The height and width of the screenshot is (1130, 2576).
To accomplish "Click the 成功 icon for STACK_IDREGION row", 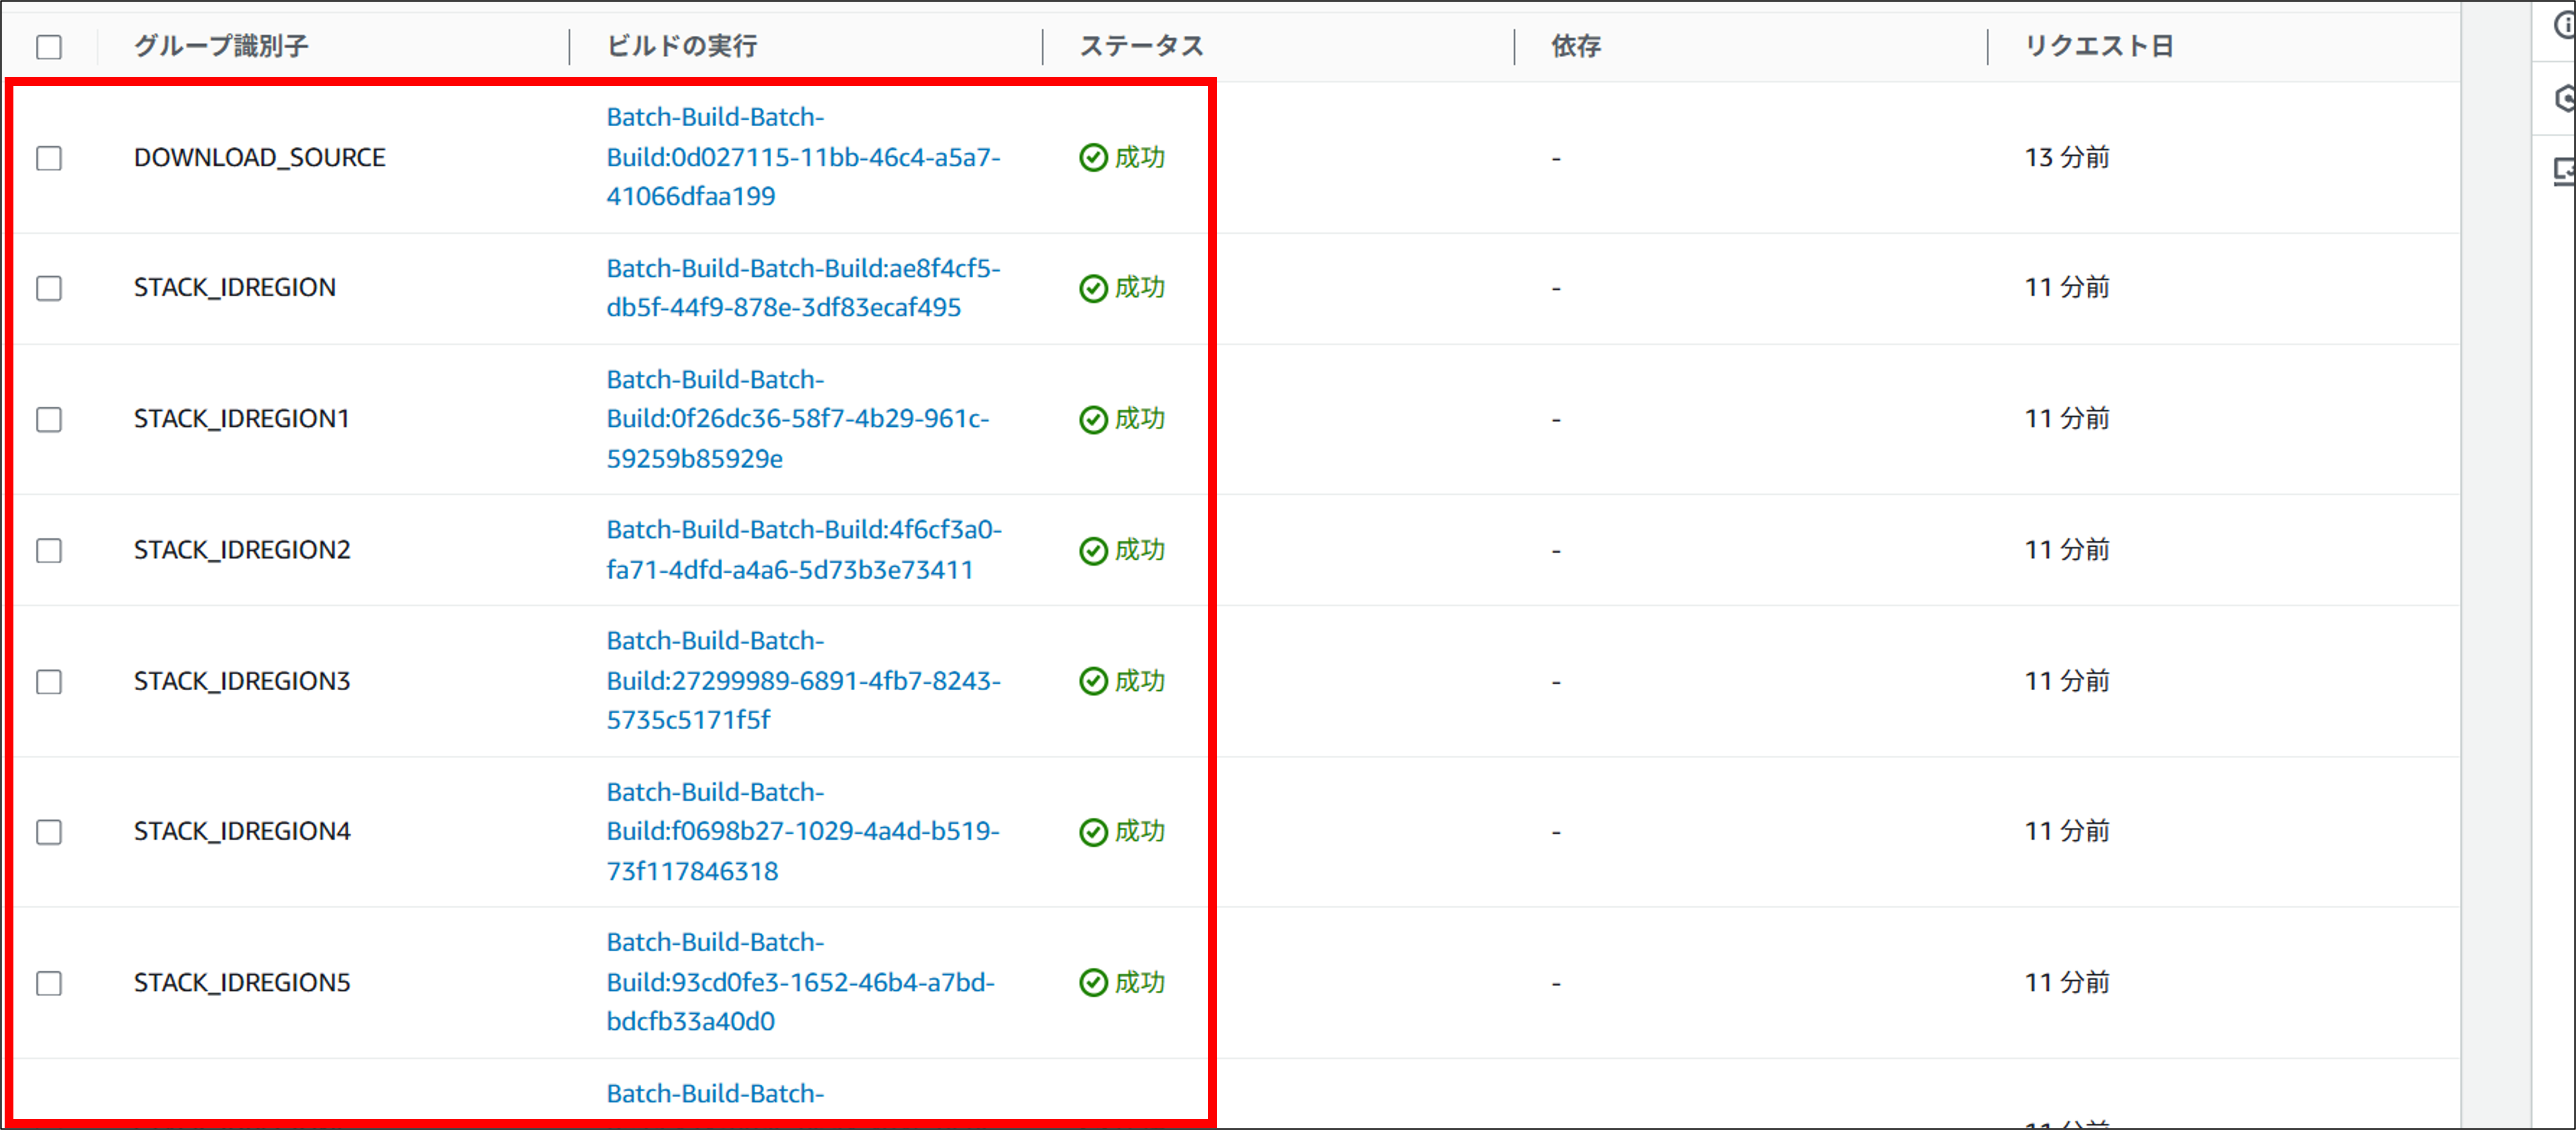I will tap(1094, 288).
